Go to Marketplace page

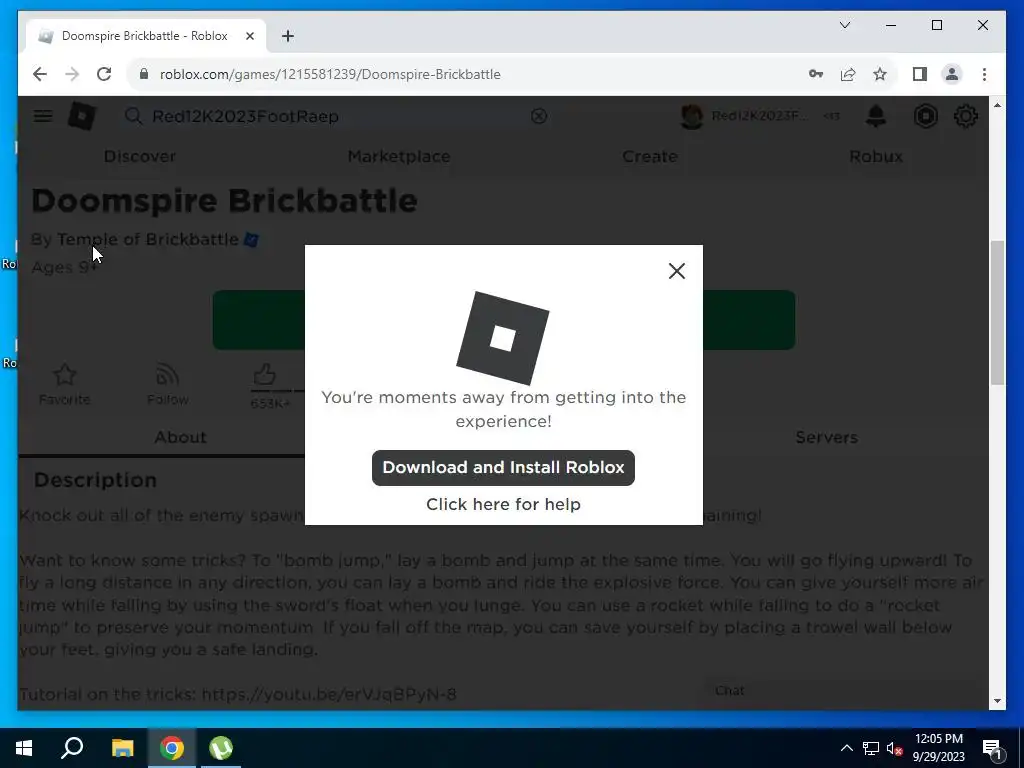[399, 156]
